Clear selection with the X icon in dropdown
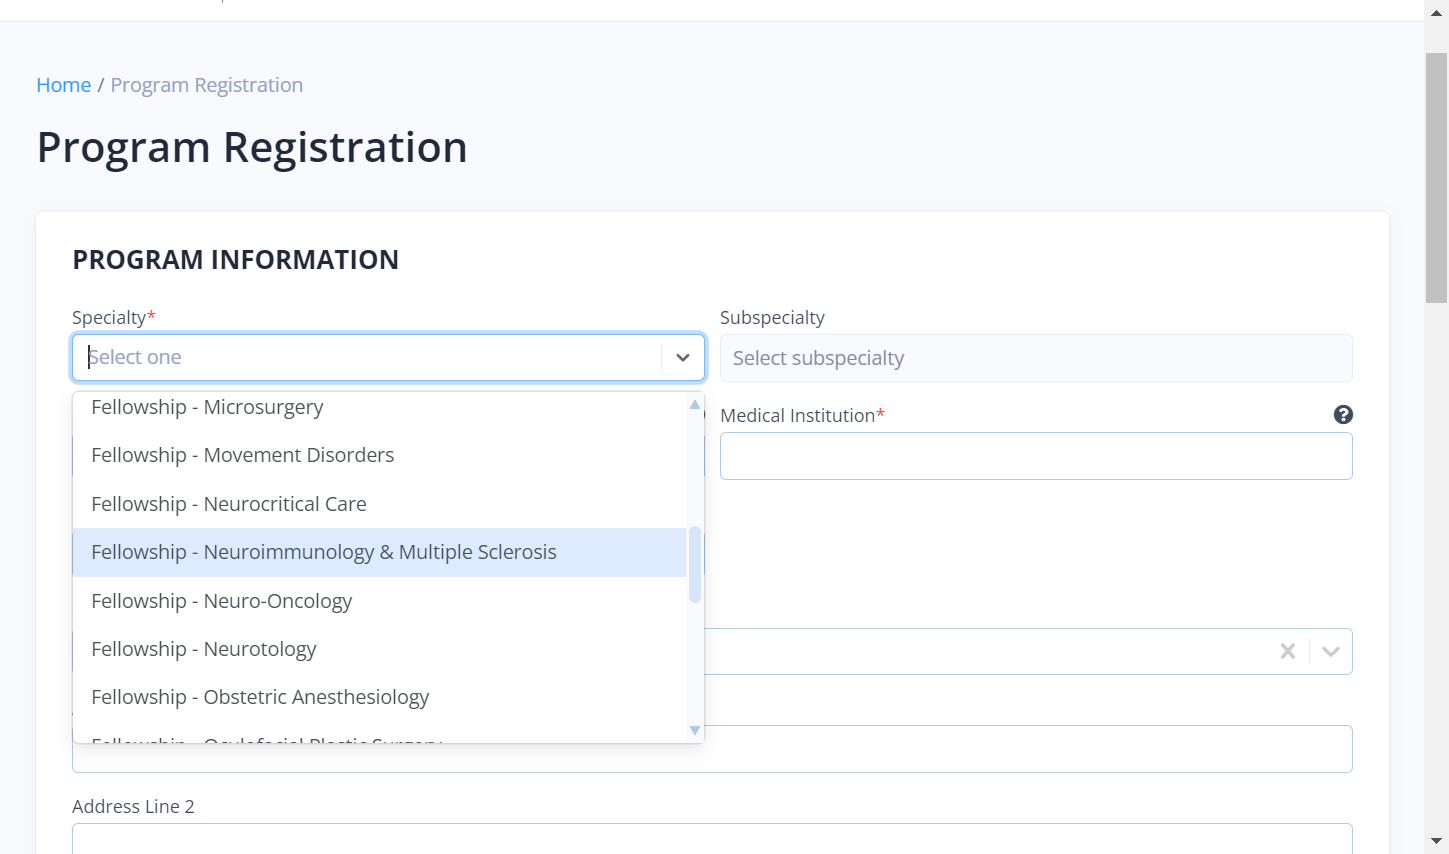Viewport: 1449px width, 854px height. point(1288,651)
